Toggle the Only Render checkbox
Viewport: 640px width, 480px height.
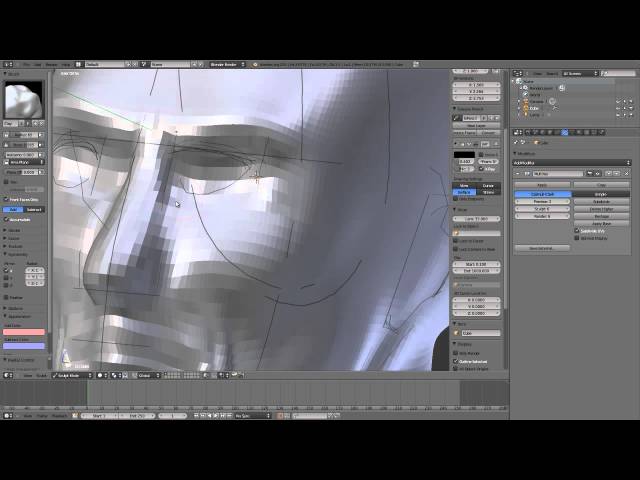click(x=456, y=353)
